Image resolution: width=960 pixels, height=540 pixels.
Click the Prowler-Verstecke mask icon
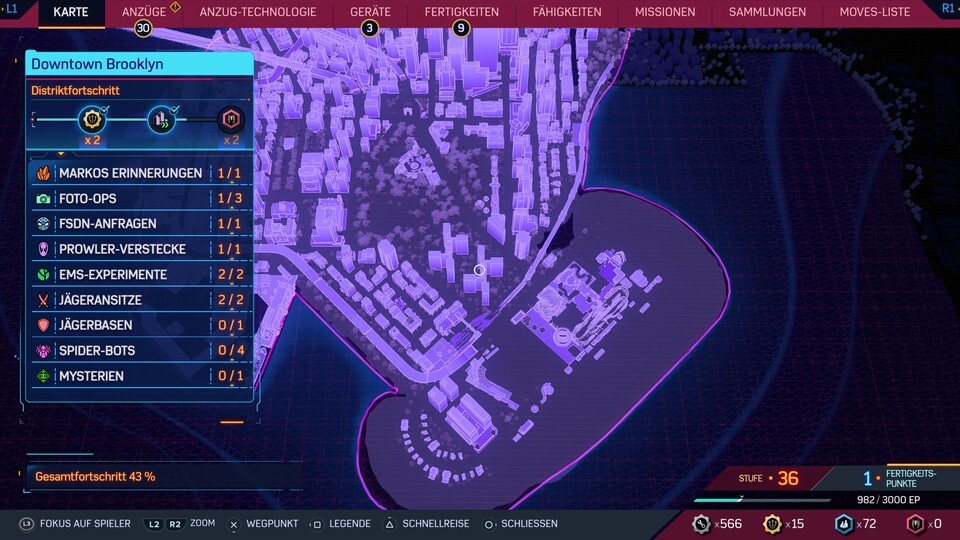coord(43,249)
